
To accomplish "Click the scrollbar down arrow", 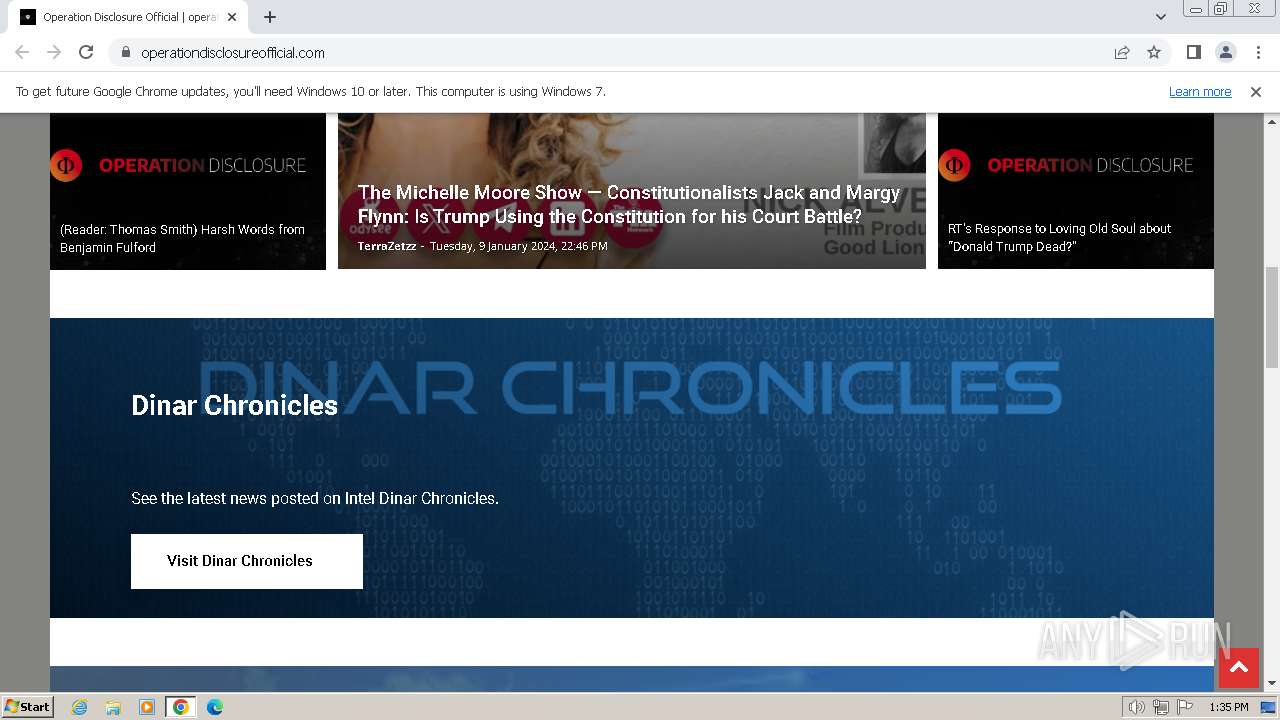I will tap(1271, 684).
